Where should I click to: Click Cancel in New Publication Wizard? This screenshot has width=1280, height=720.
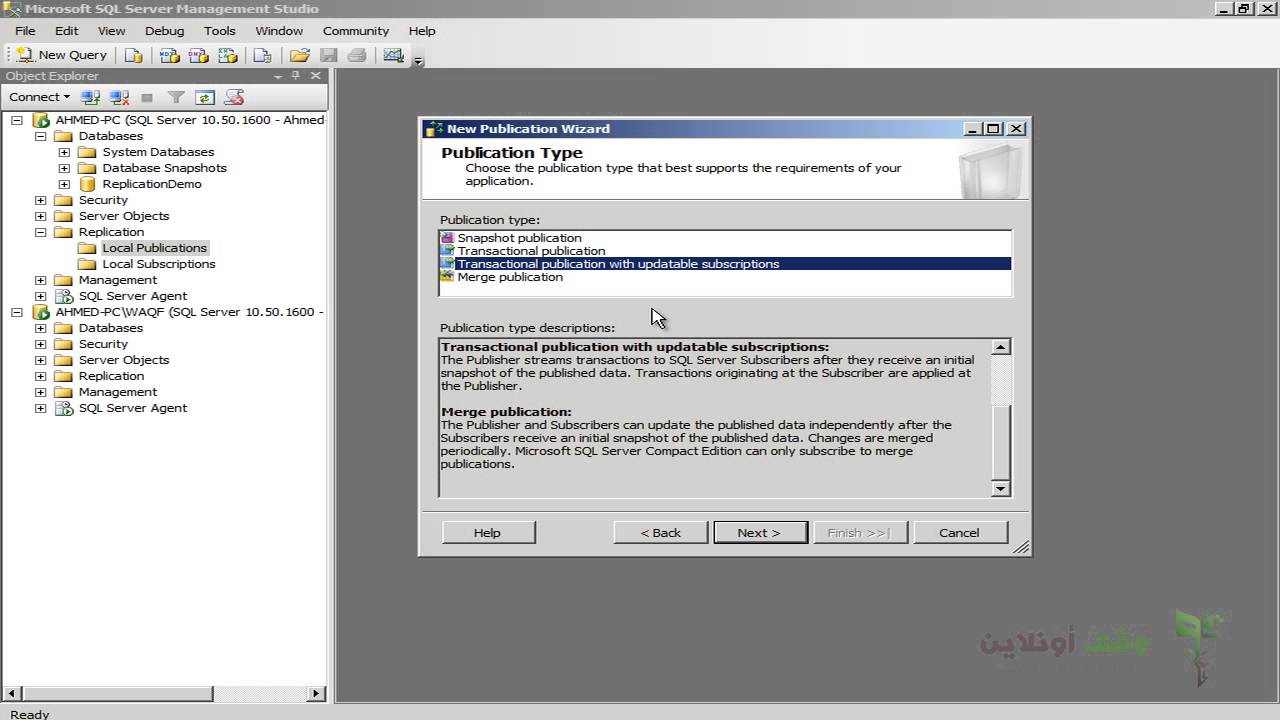[x=960, y=533]
